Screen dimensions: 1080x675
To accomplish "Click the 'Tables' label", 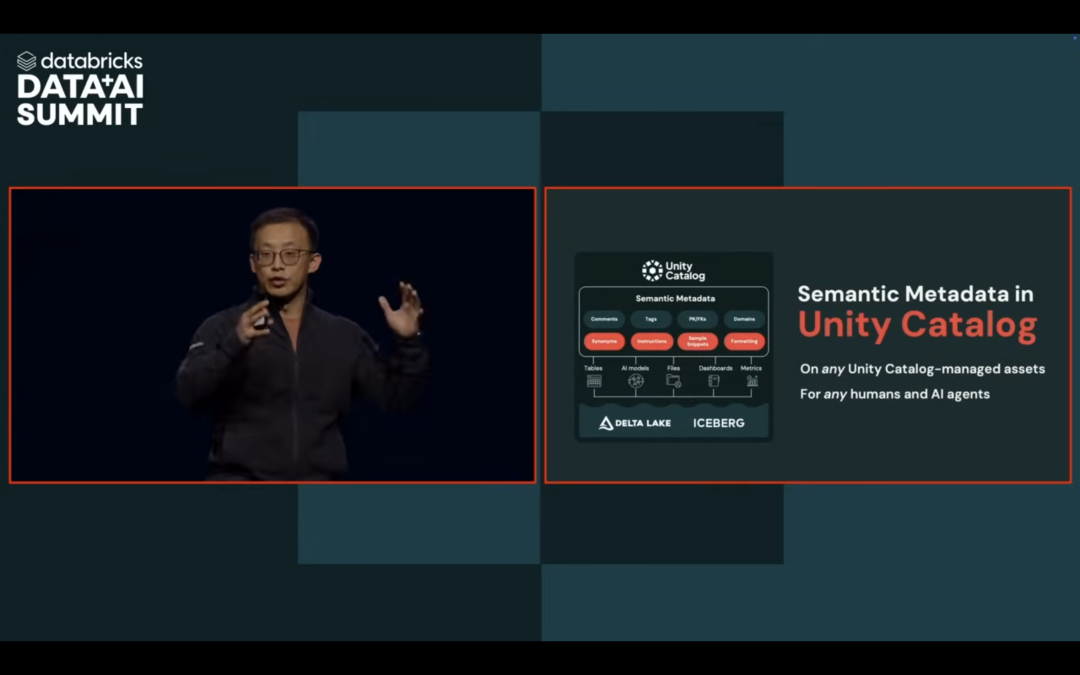I will [x=593, y=368].
